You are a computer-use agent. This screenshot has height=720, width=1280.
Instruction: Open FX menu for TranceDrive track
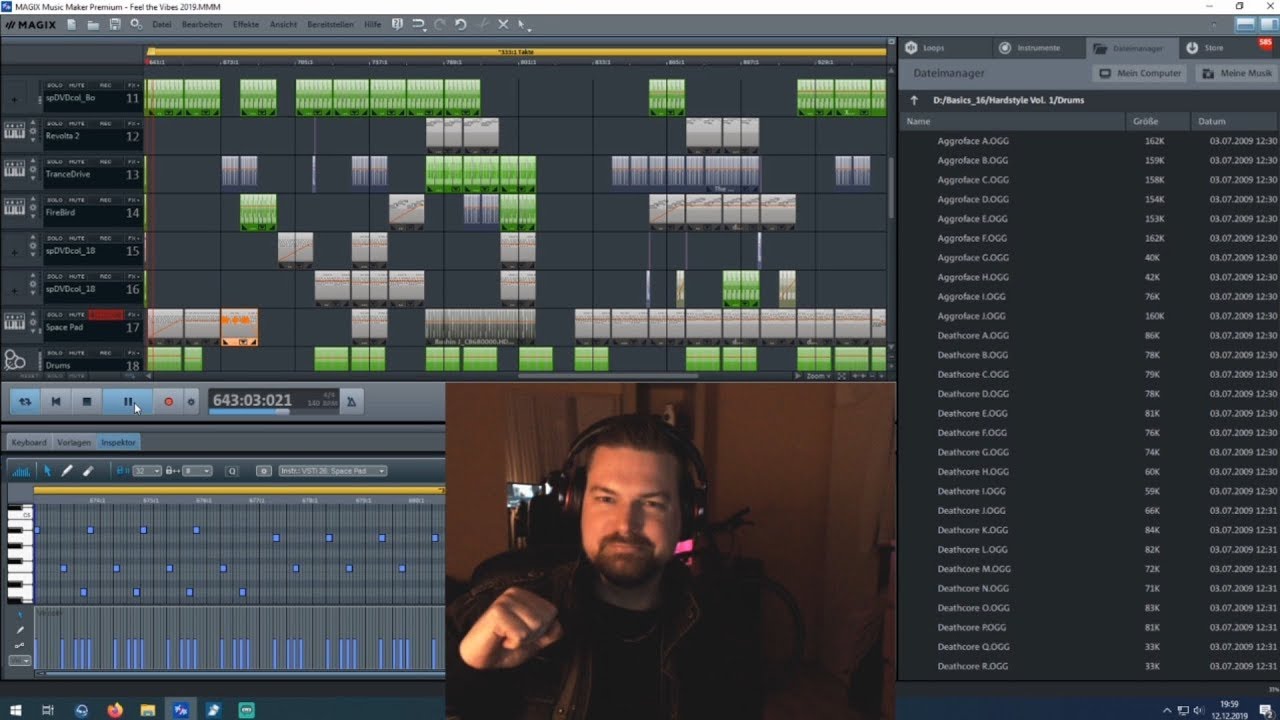(x=133, y=161)
